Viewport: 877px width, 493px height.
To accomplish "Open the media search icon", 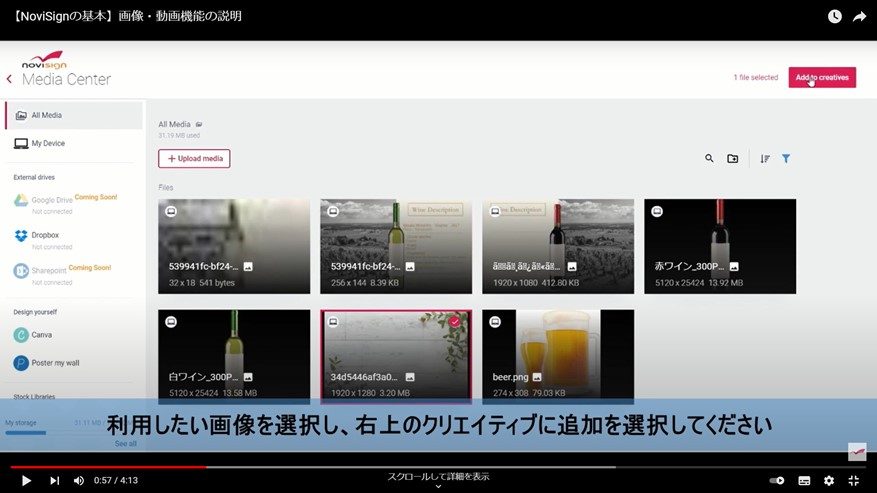I will (709, 158).
